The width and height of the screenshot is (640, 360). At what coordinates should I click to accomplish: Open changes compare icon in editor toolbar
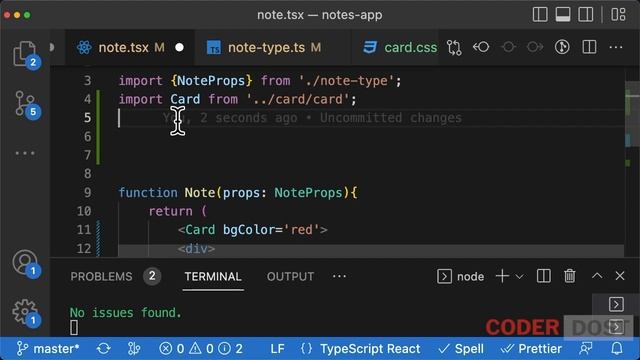click(x=454, y=48)
